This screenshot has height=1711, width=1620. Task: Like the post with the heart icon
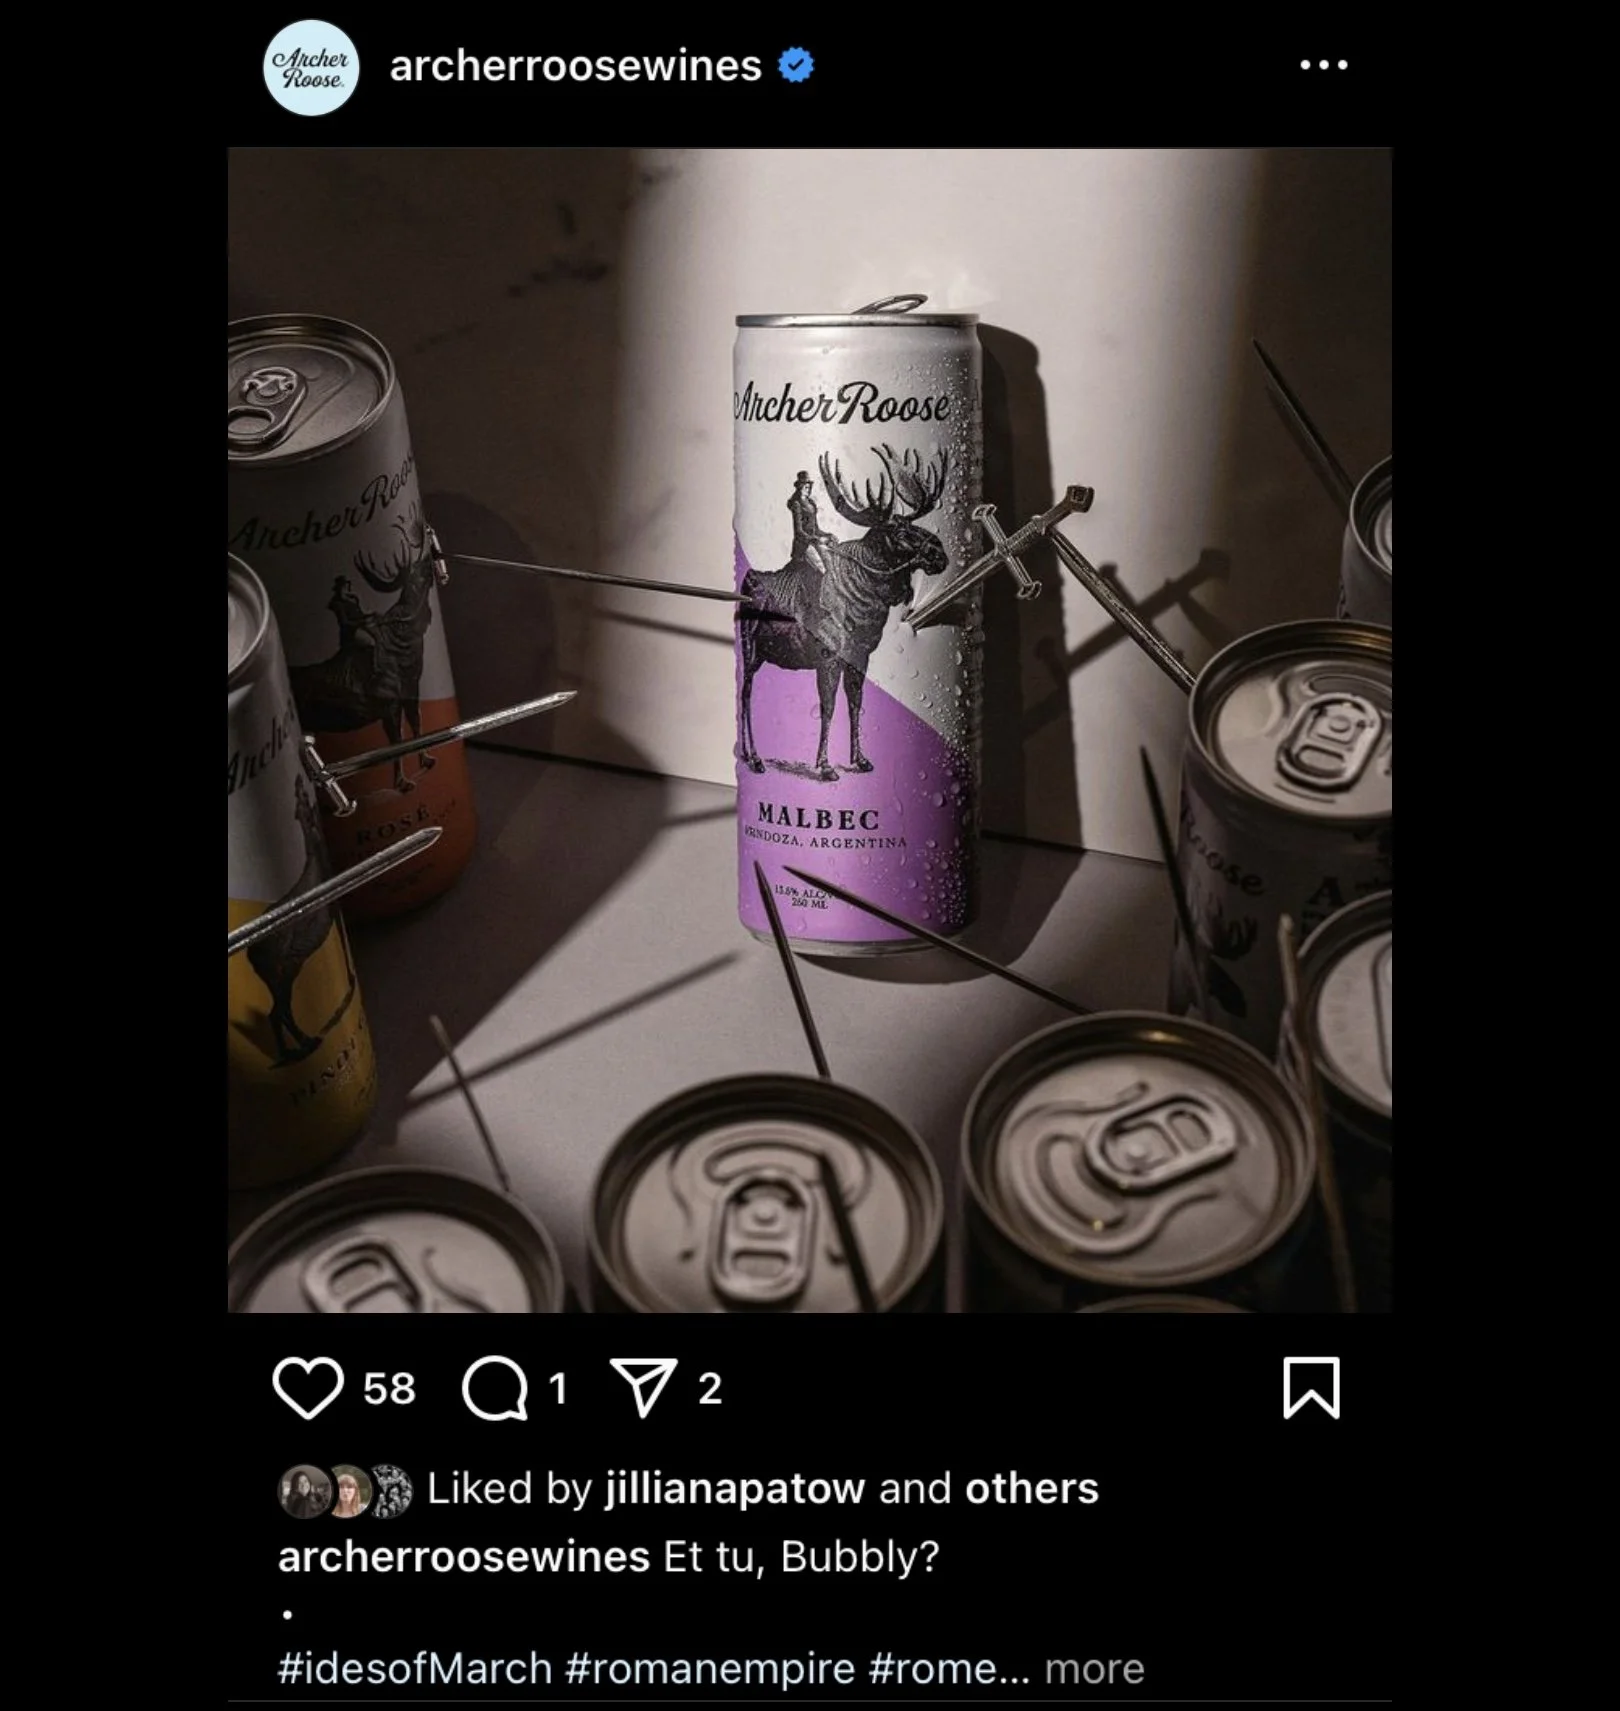click(x=307, y=1388)
